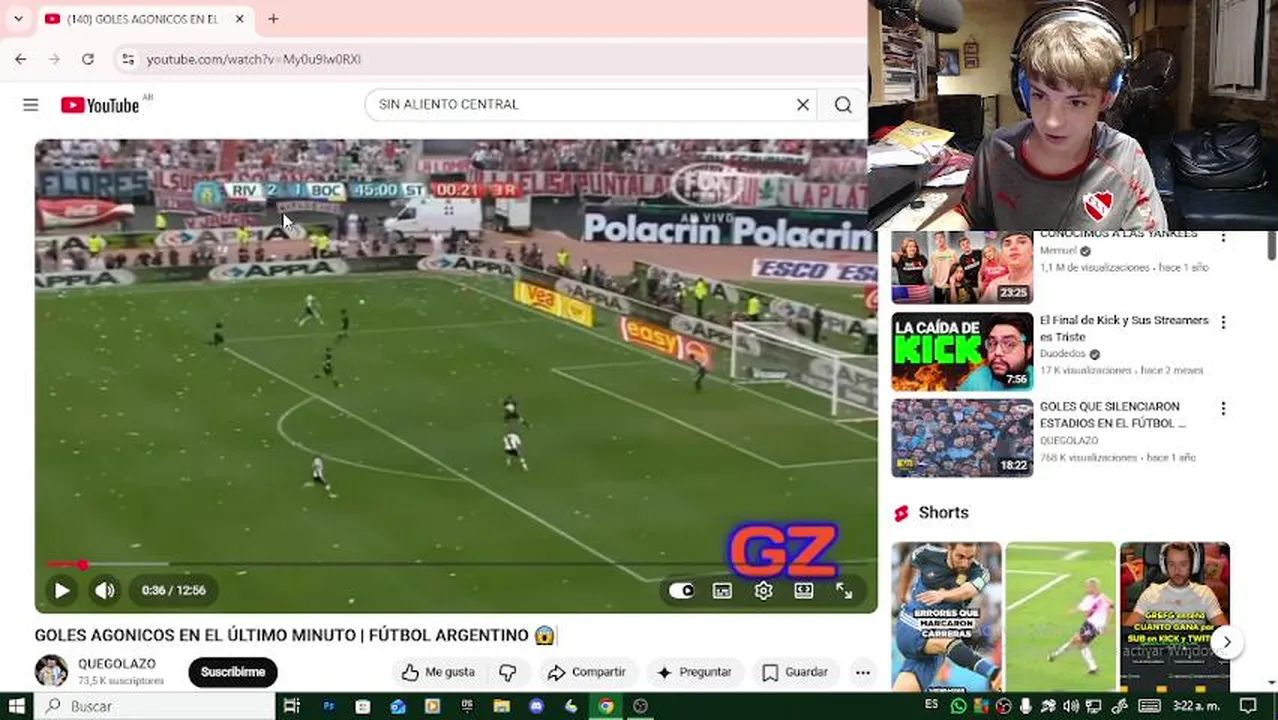
Task: Open the tab search dropdown arrow
Action: pos(18,19)
